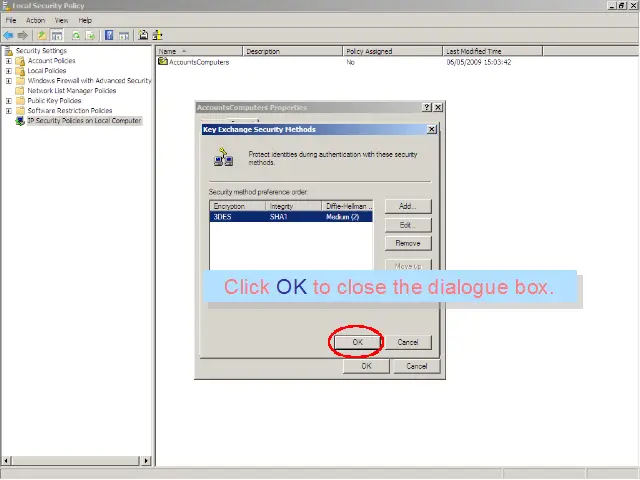Expand the Account Policies tree node
This screenshot has width=640, height=480.
coord(9,61)
